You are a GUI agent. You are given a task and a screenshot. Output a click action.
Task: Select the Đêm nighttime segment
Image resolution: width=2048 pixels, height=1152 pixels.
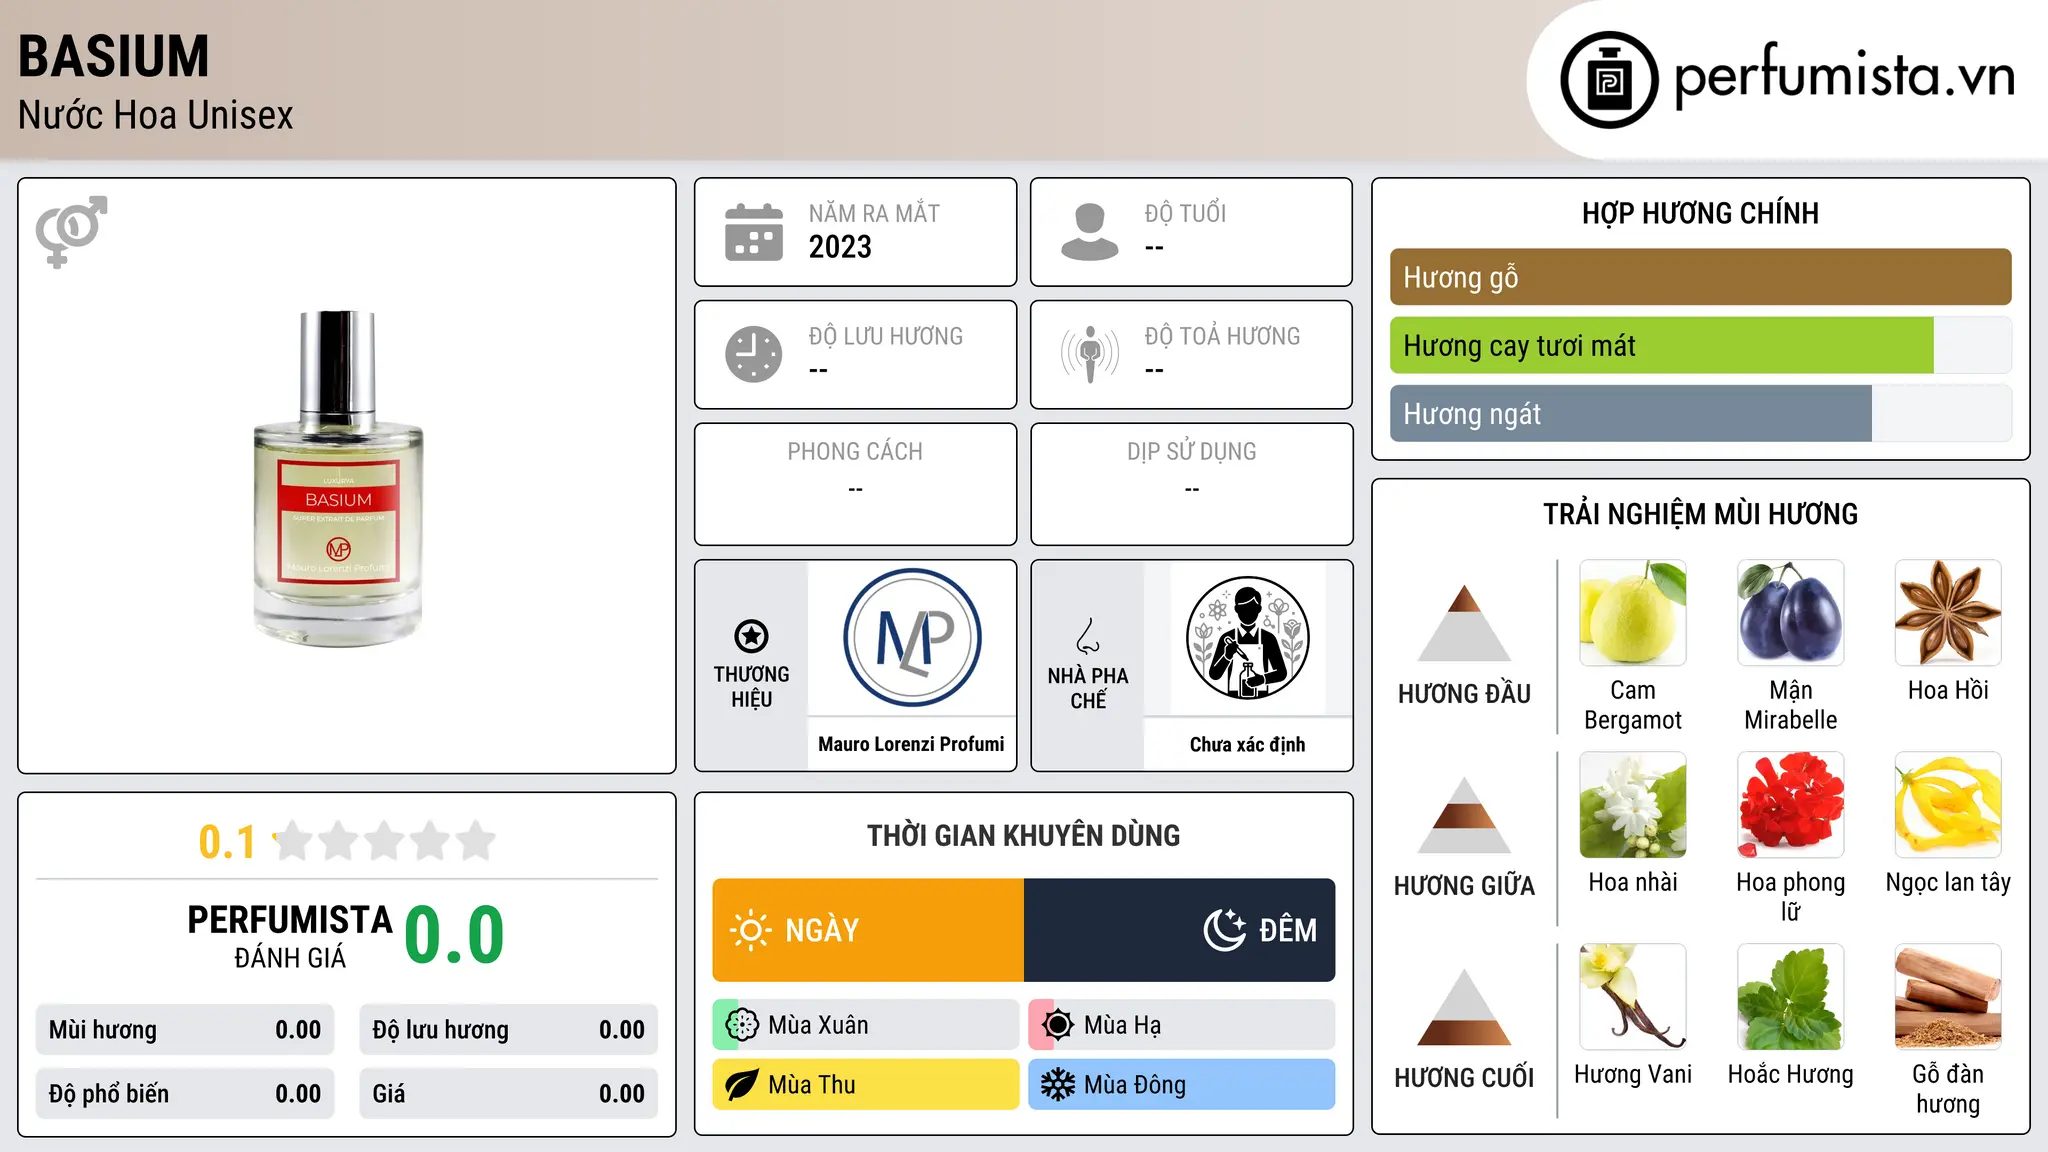click(1180, 930)
